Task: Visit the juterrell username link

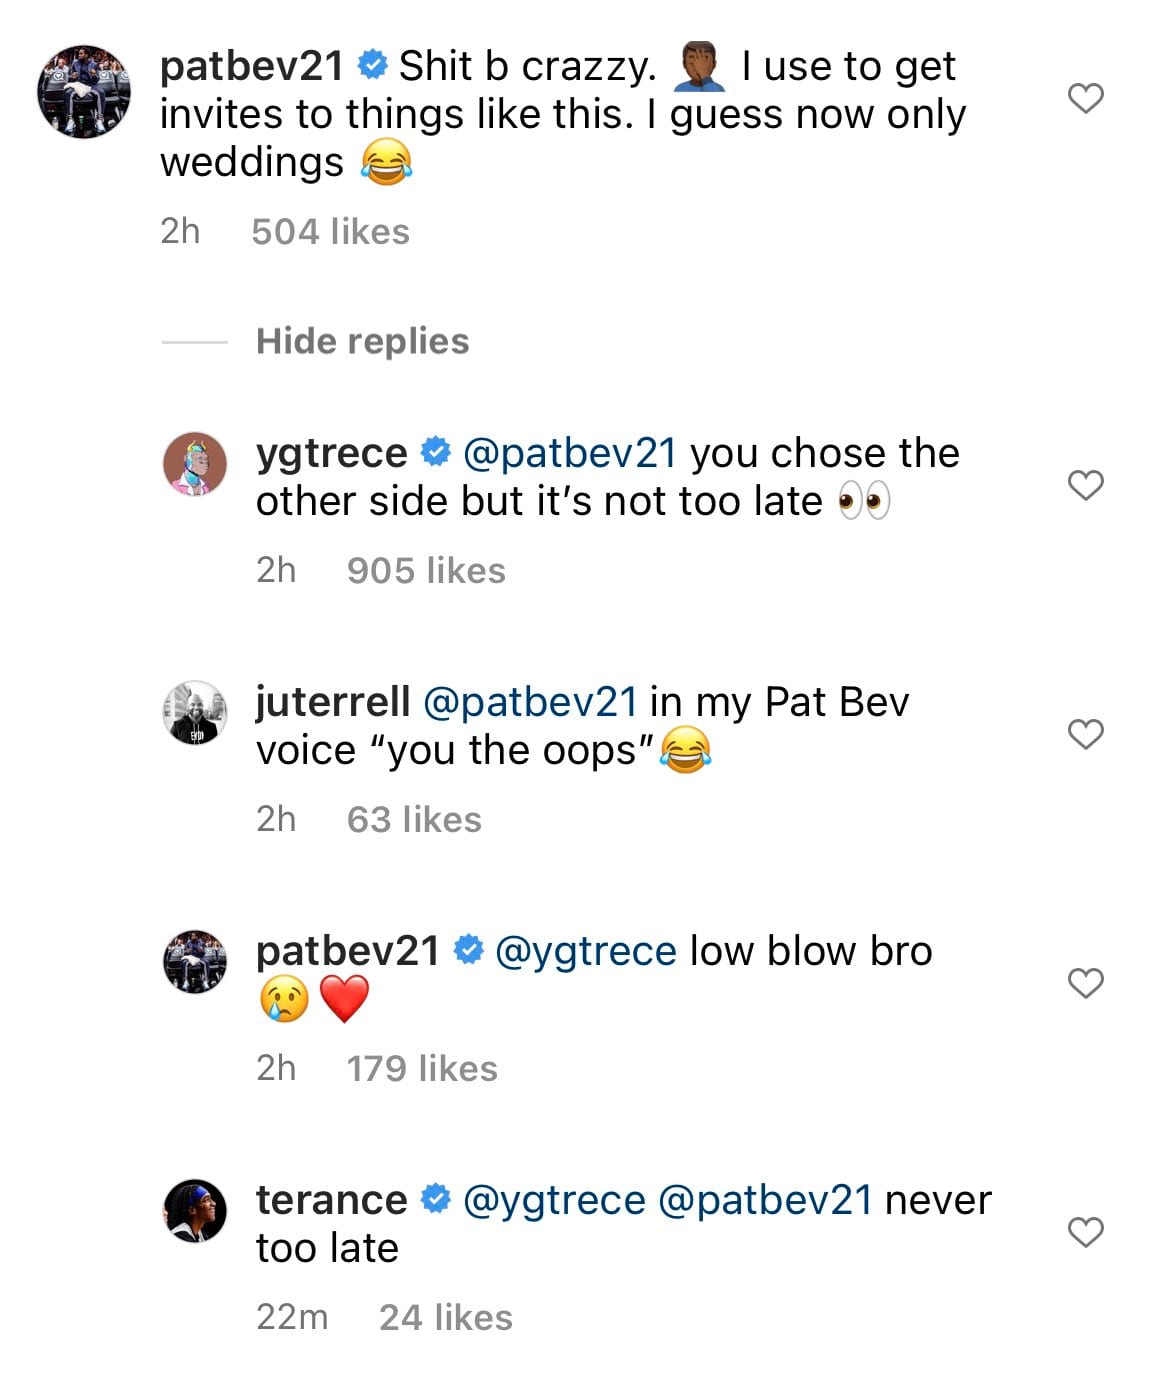Action: click(332, 702)
